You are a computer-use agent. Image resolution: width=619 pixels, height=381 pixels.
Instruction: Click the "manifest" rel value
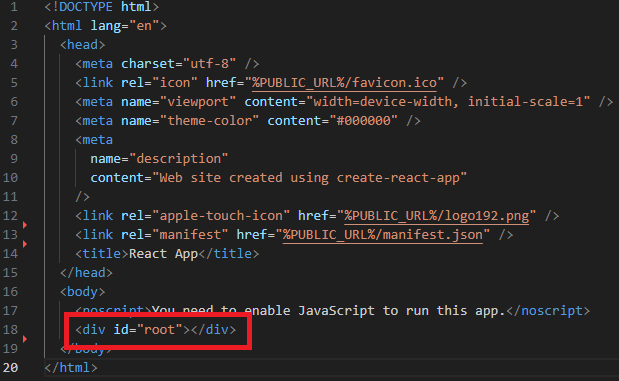(x=190, y=235)
